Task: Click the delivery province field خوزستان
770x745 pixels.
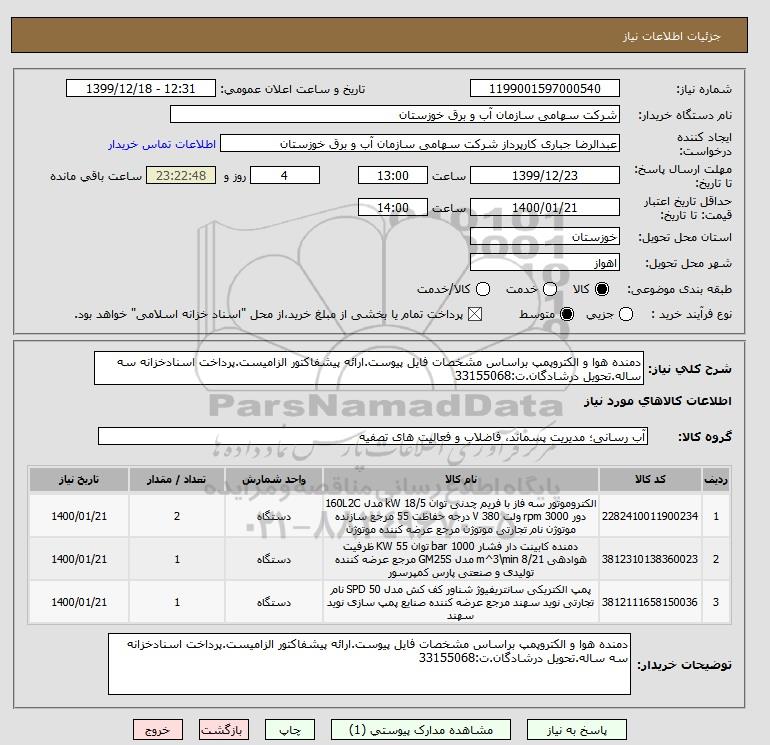Action: pyautogui.click(x=545, y=237)
